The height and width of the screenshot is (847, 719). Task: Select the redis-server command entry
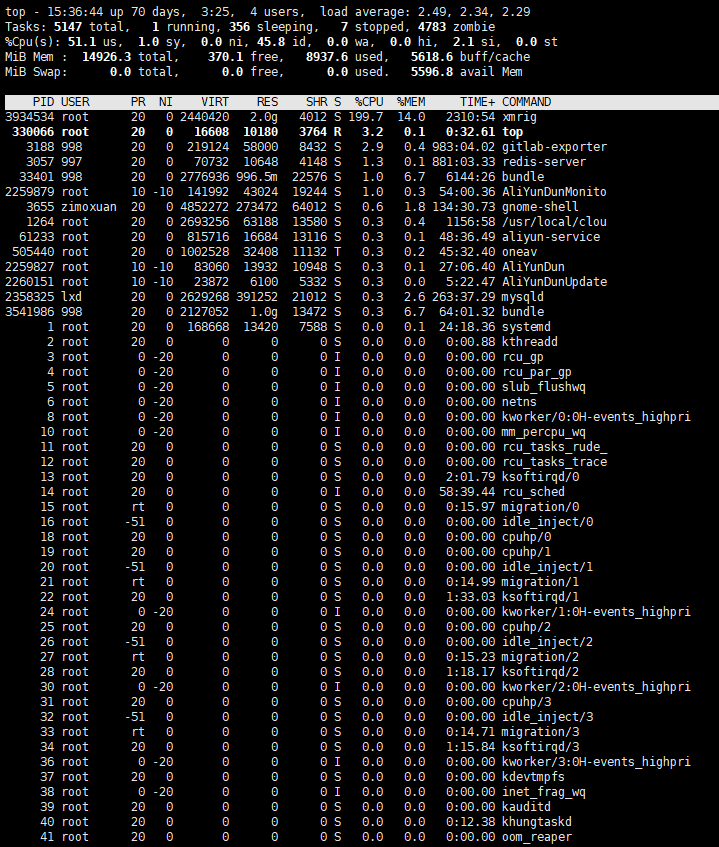click(x=544, y=162)
